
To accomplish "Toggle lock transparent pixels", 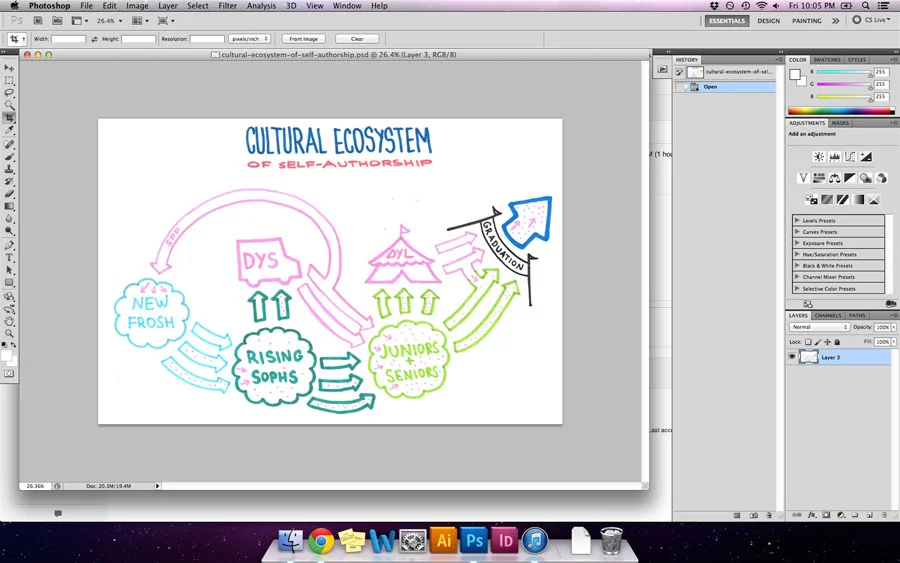I will [x=808, y=342].
